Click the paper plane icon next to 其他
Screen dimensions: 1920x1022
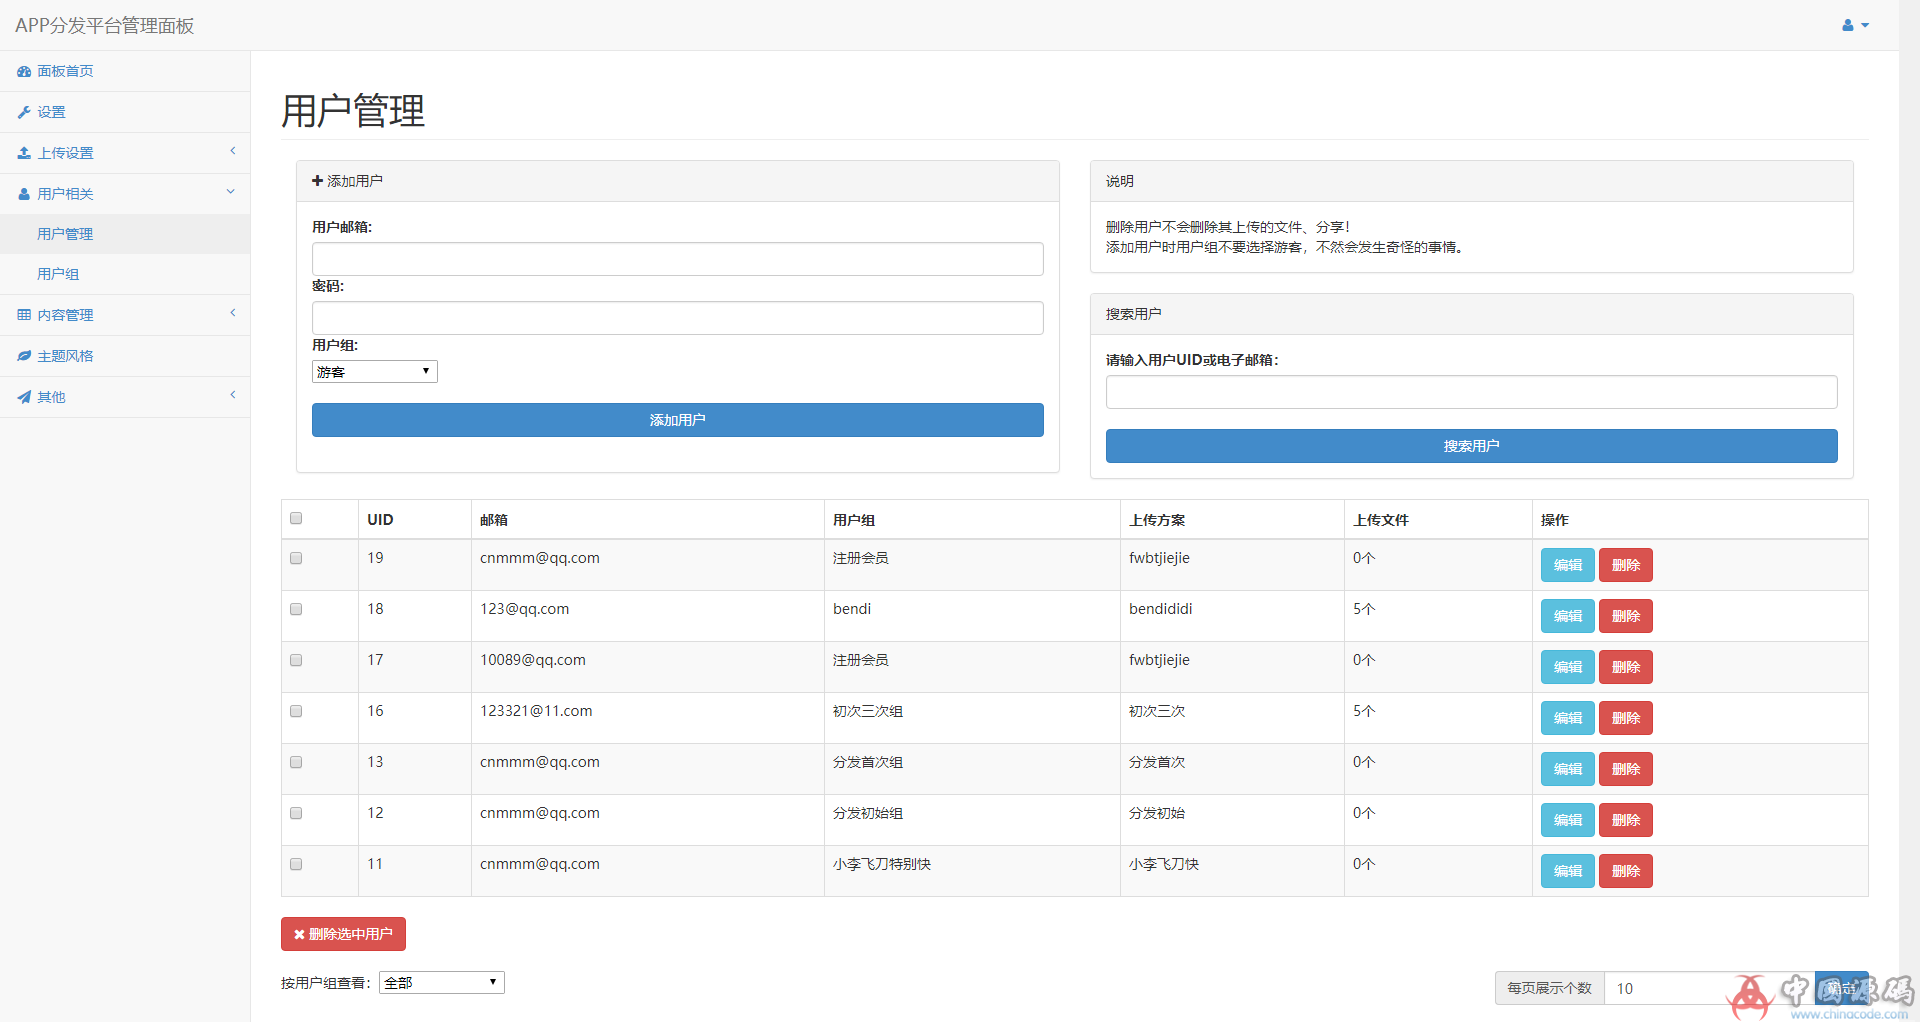(24, 396)
